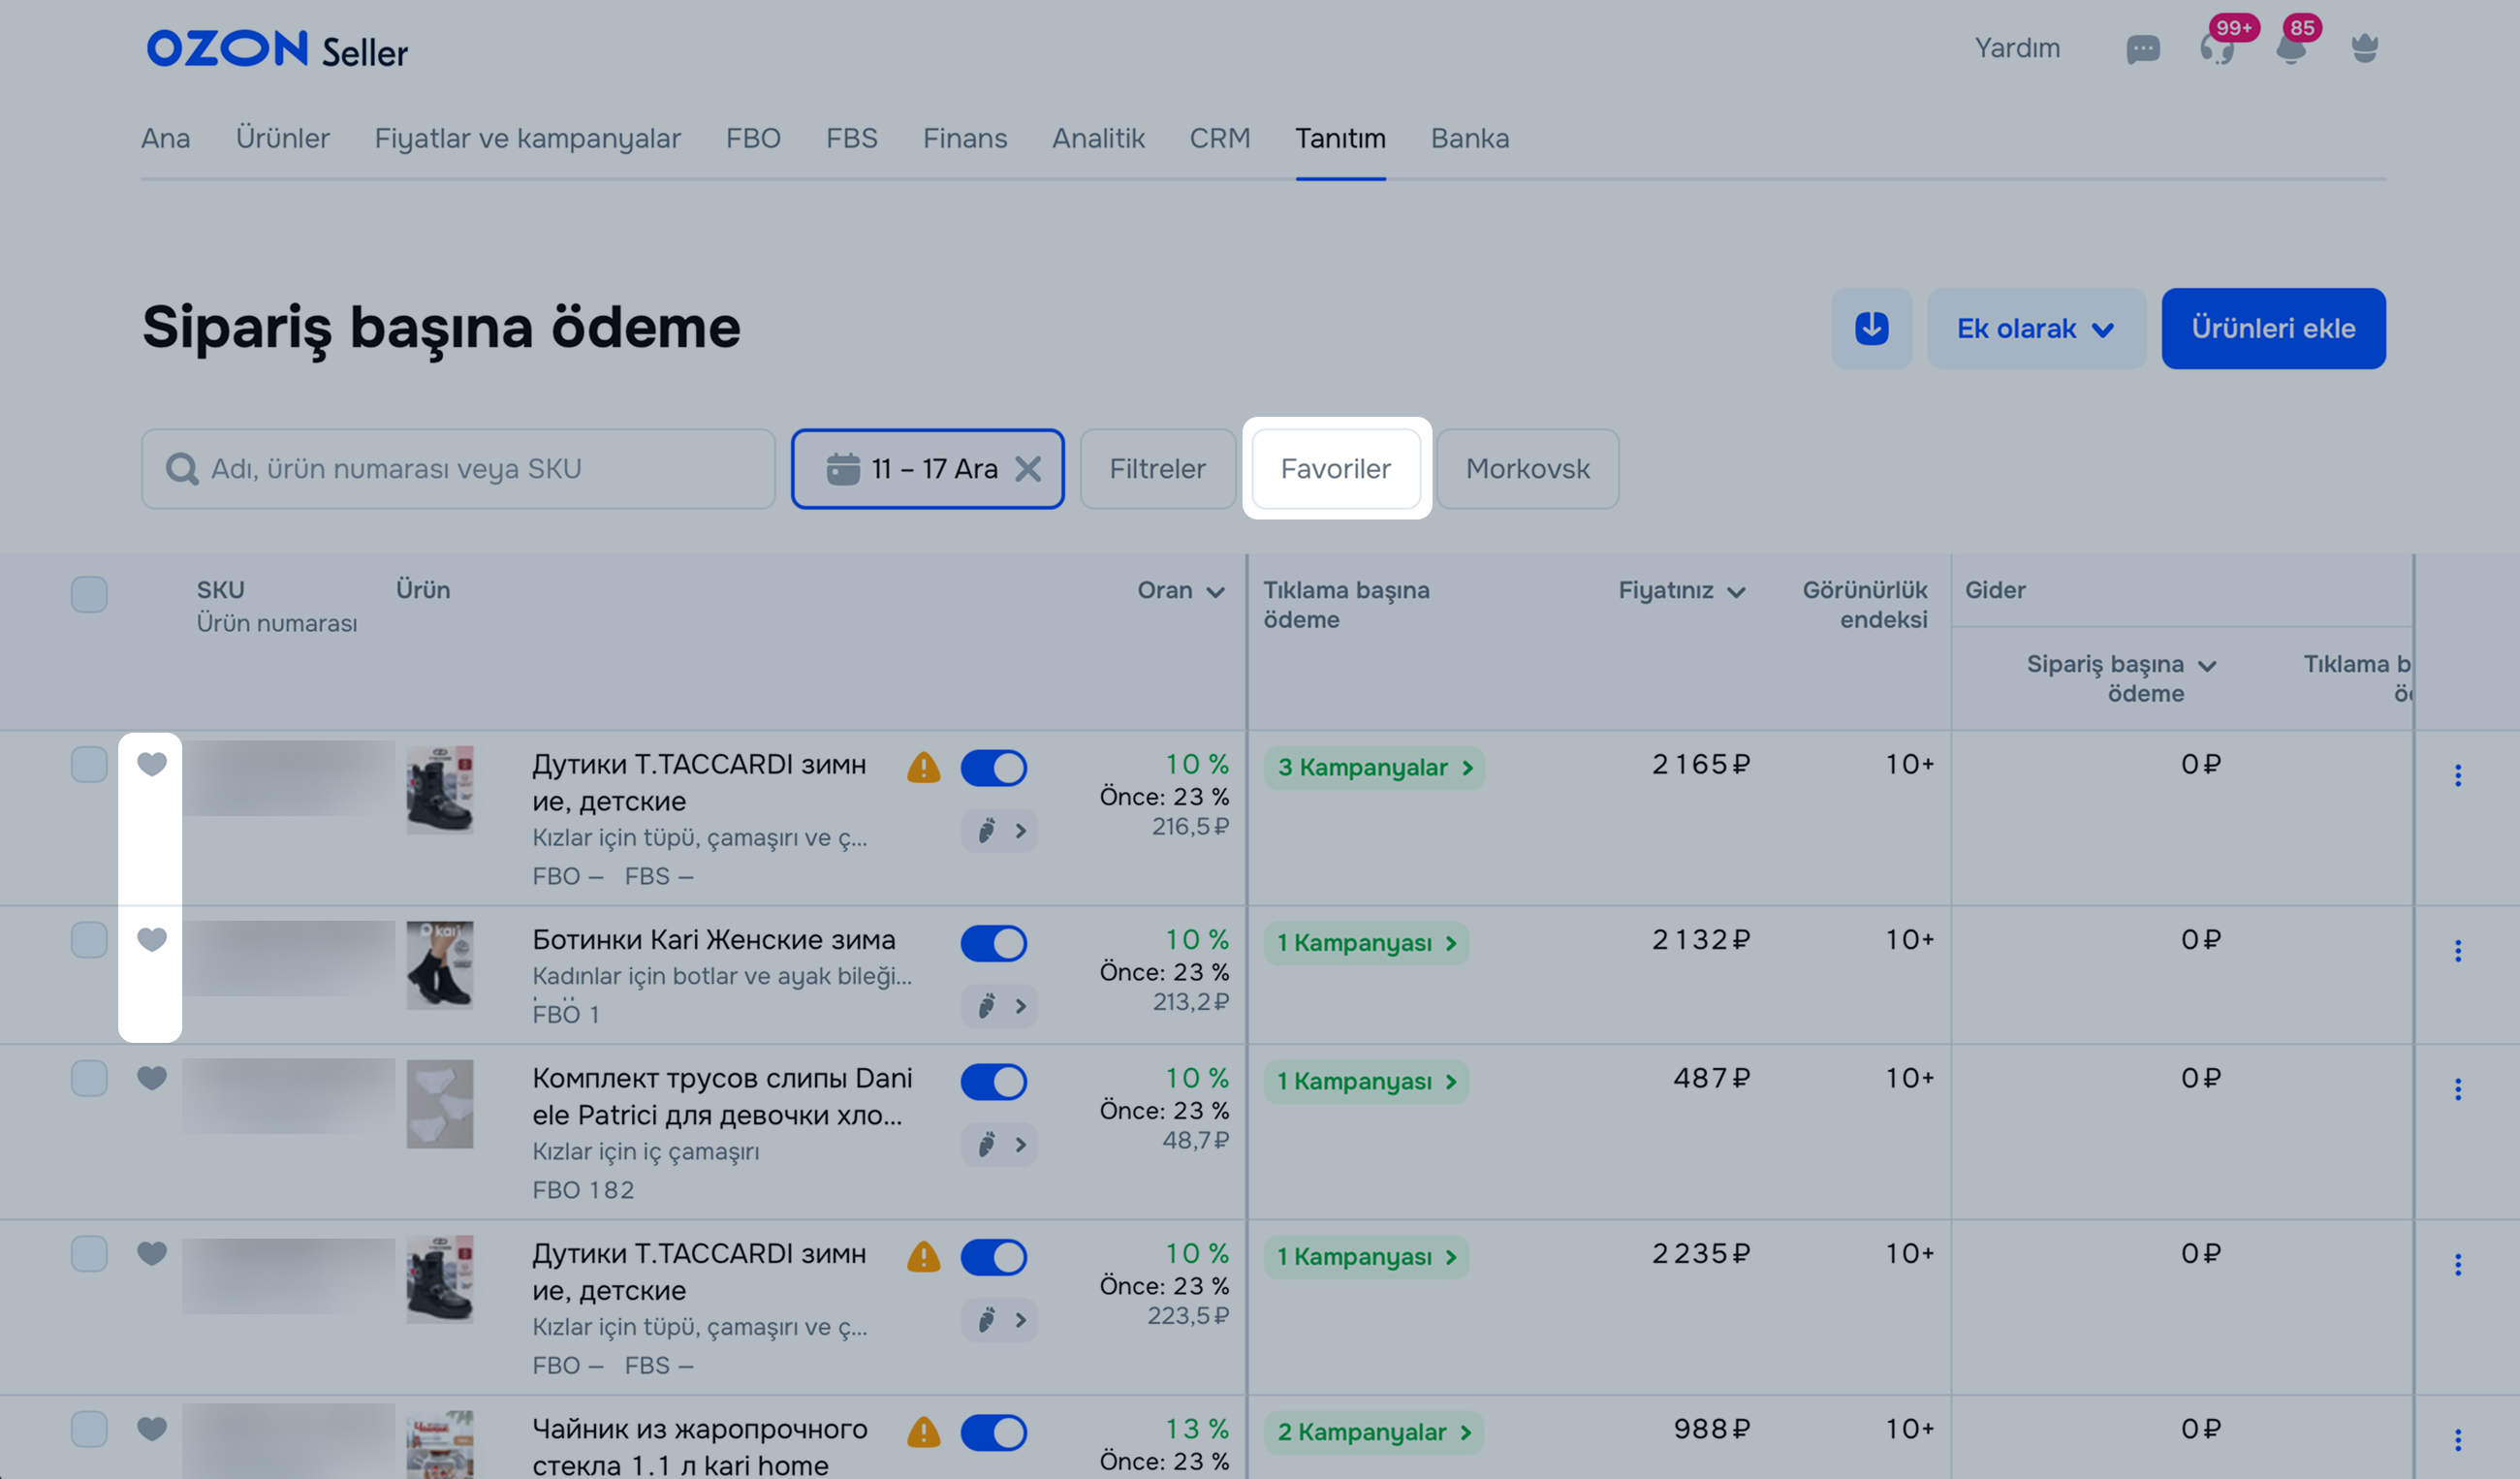The height and width of the screenshot is (1479, 2520).
Task: Open the 3 Kampanyalar link
Action: pyautogui.click(x=1373, y=768)
